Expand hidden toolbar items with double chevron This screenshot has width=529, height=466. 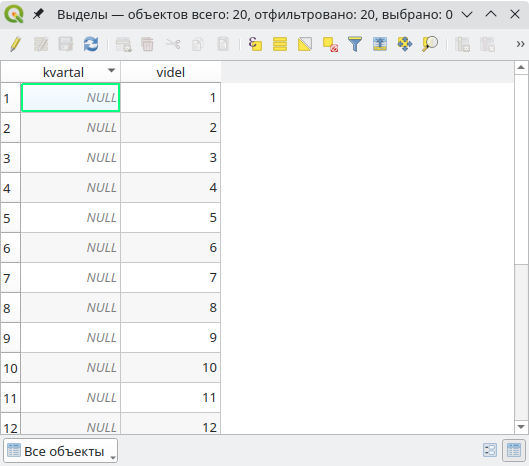click(x=520, y=44)
